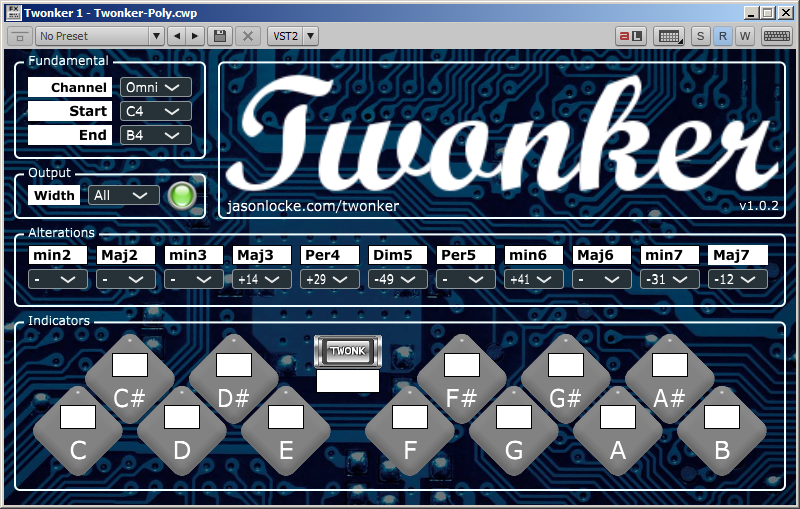The image size is (800, 509).
Task: Open the Maj3 alteration dropdown
Action: coord(261,279)
